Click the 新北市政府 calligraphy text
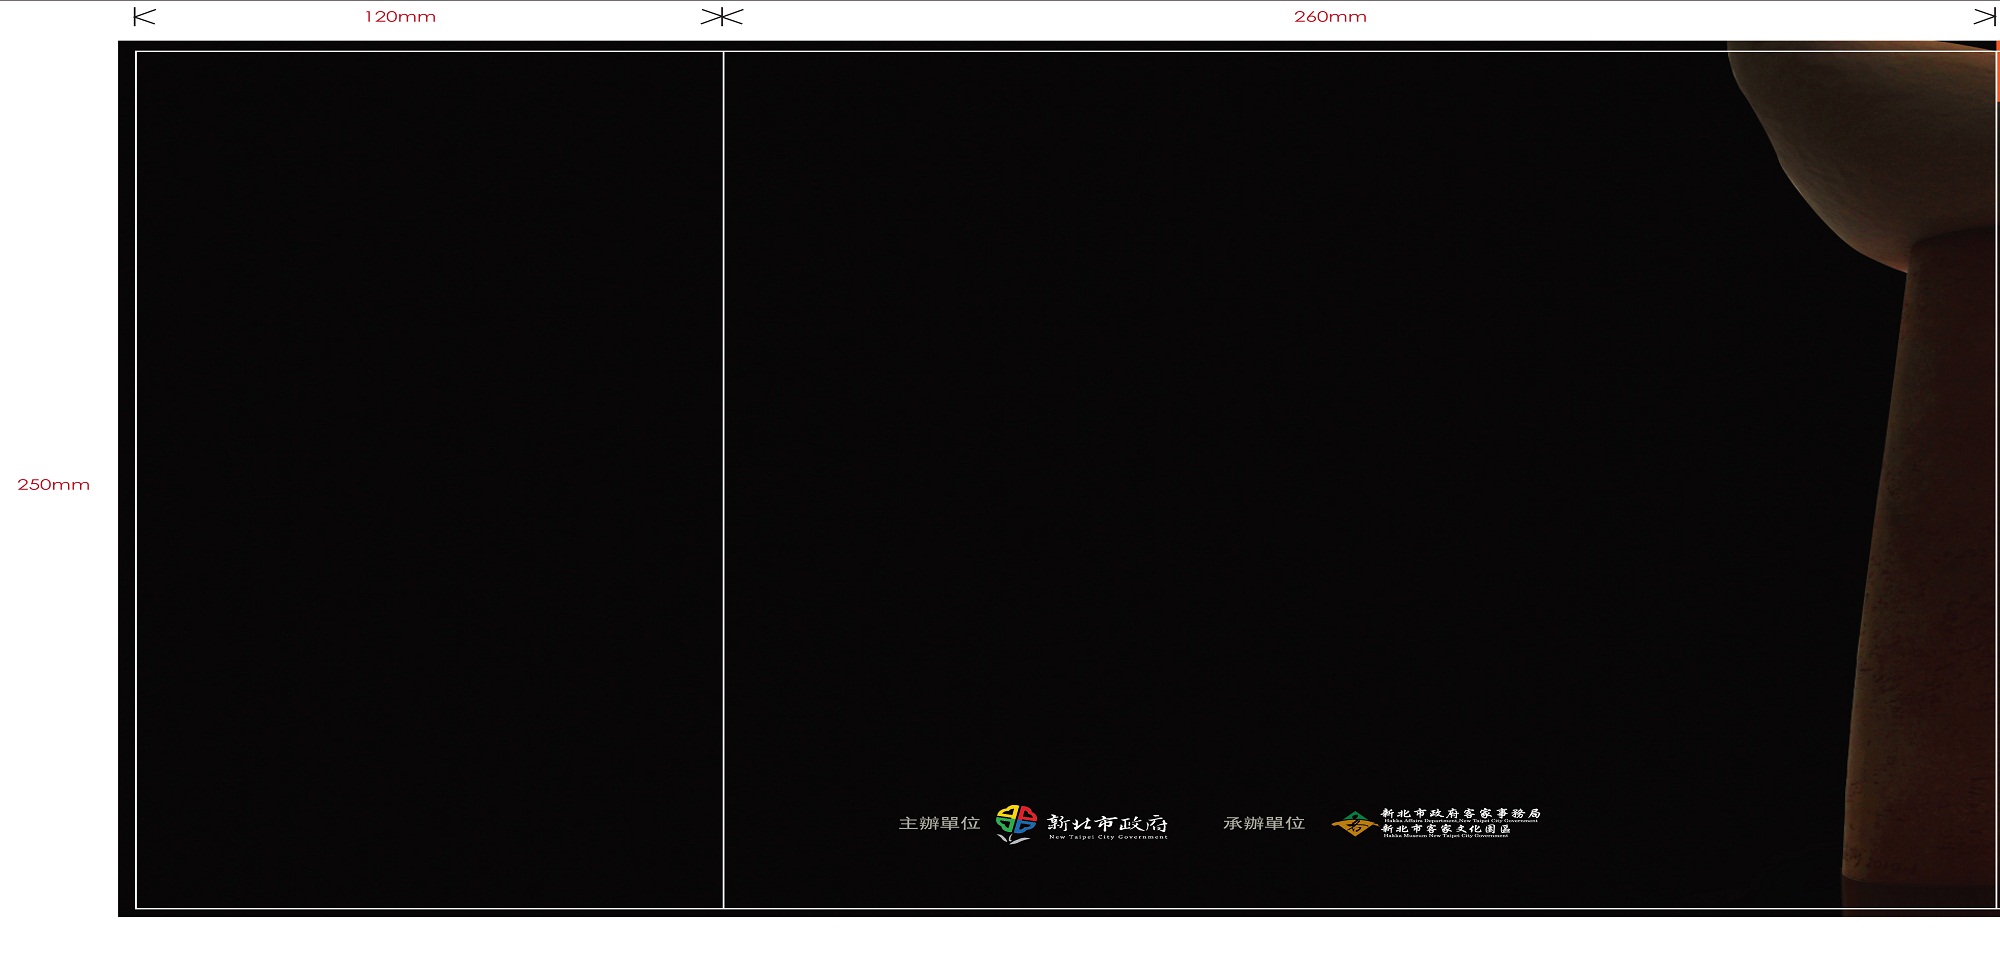 pos(1107,822)
